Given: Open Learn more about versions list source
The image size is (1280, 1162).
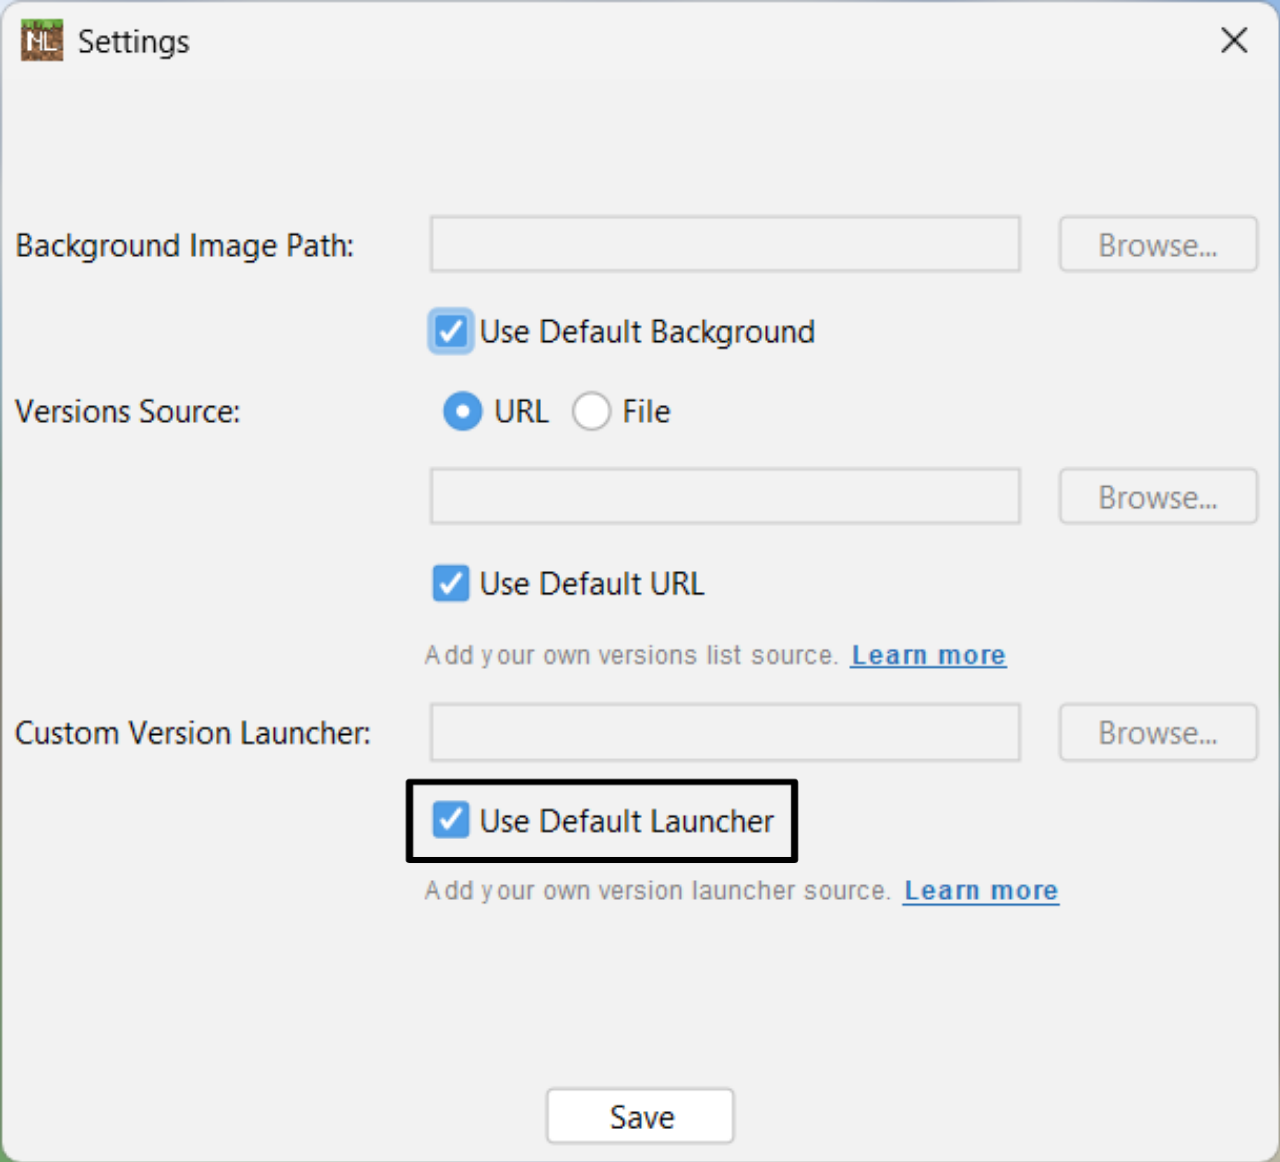Looking at the screenshot, I should tap(928, 655).
